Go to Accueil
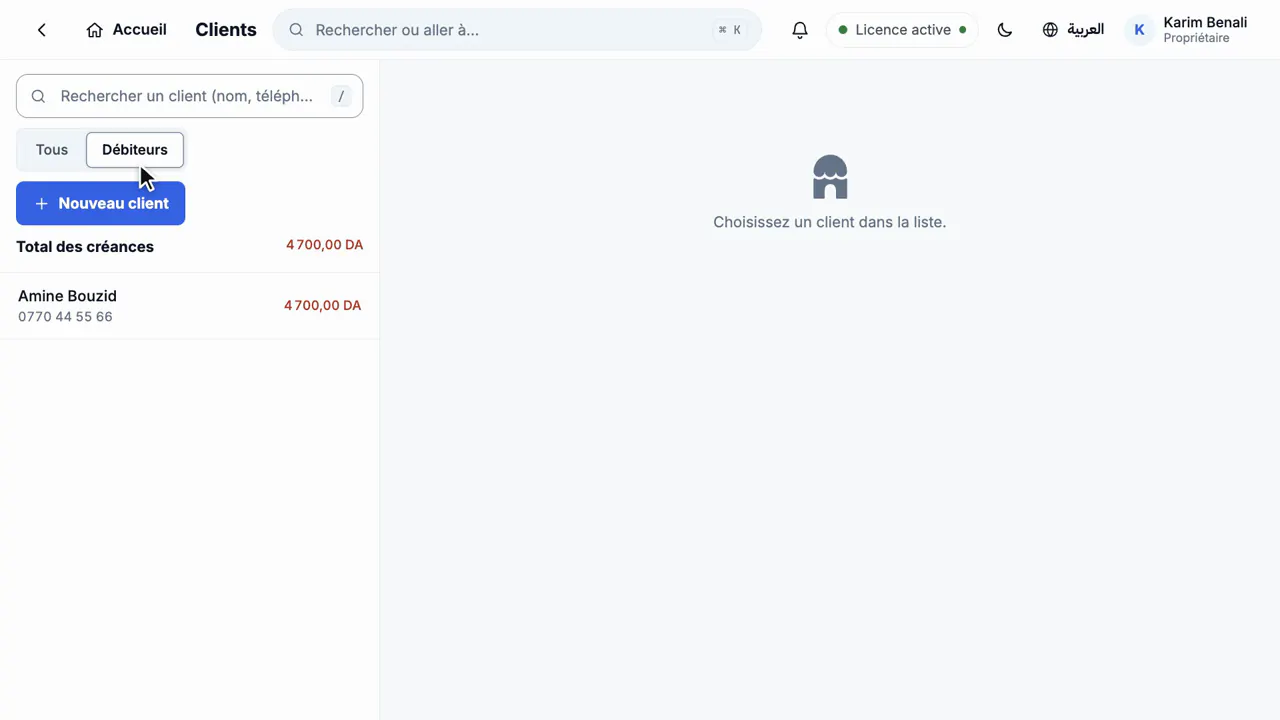 (127, 30)
